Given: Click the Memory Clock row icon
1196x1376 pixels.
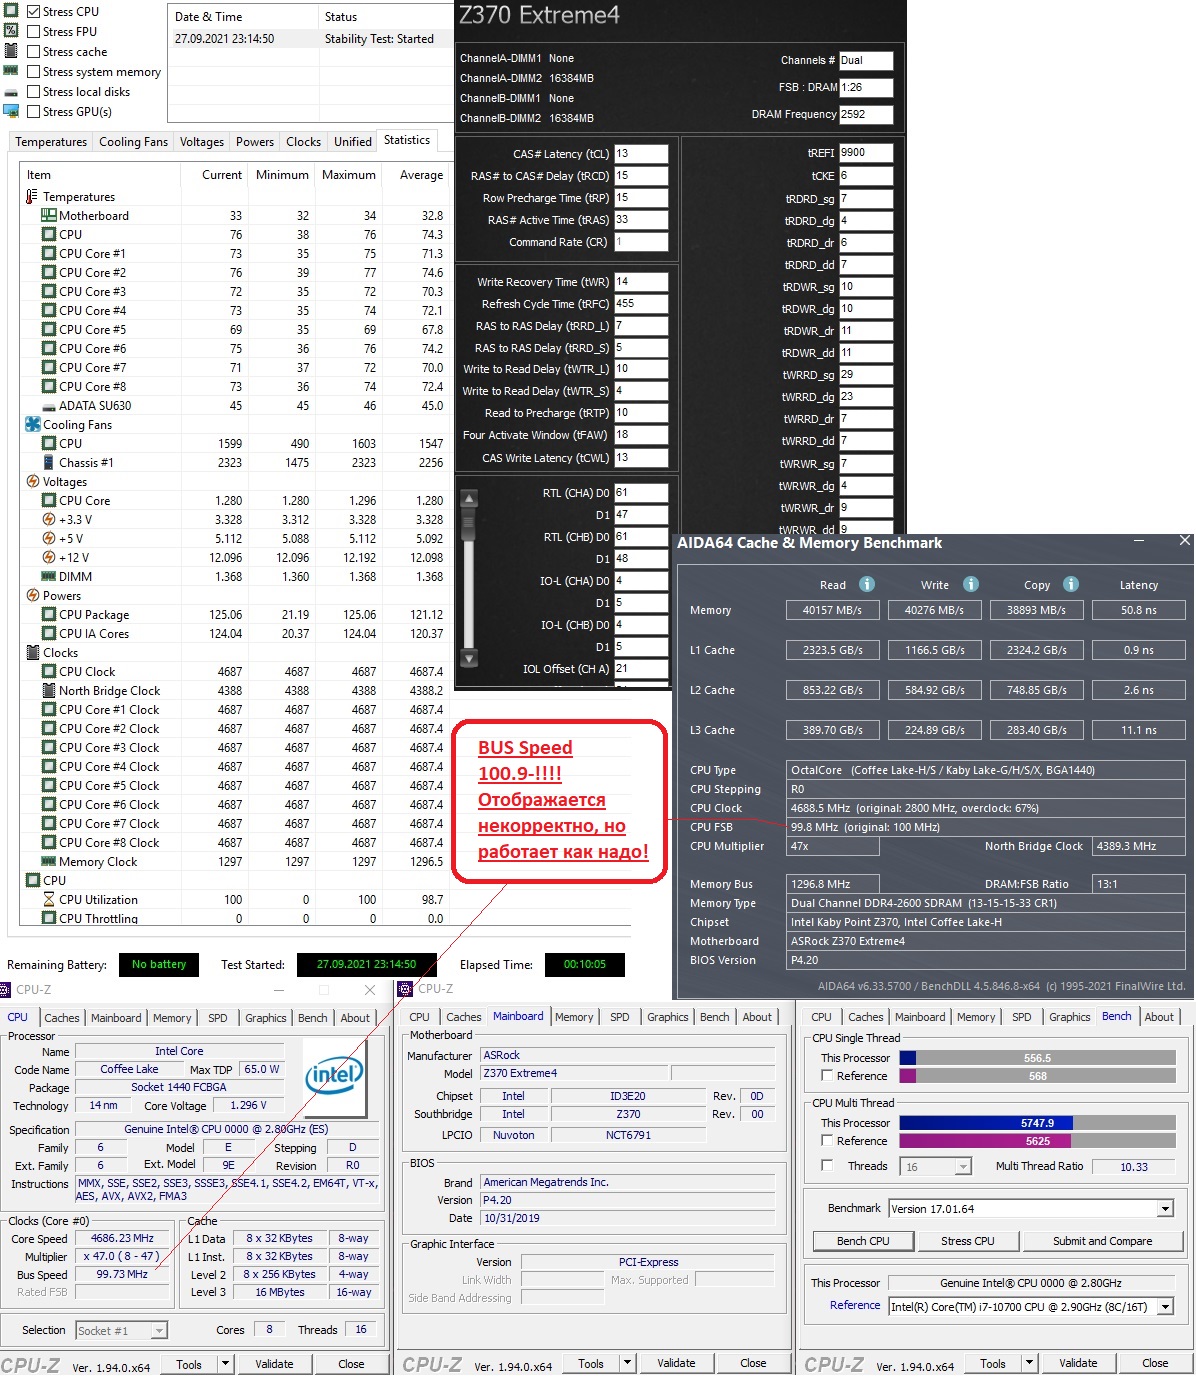Looking at the screenshot, I should tap(48, 861).
